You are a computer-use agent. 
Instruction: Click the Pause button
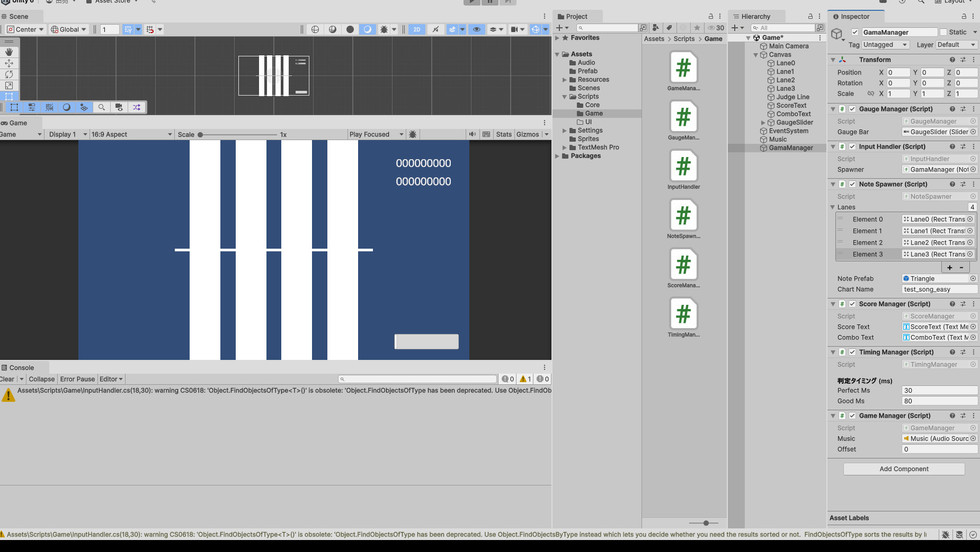coord(490,2)
